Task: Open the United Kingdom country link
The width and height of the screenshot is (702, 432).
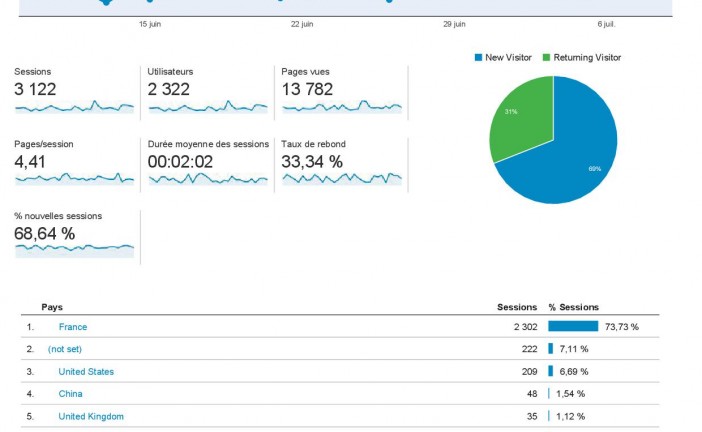Action: point(91,416)
